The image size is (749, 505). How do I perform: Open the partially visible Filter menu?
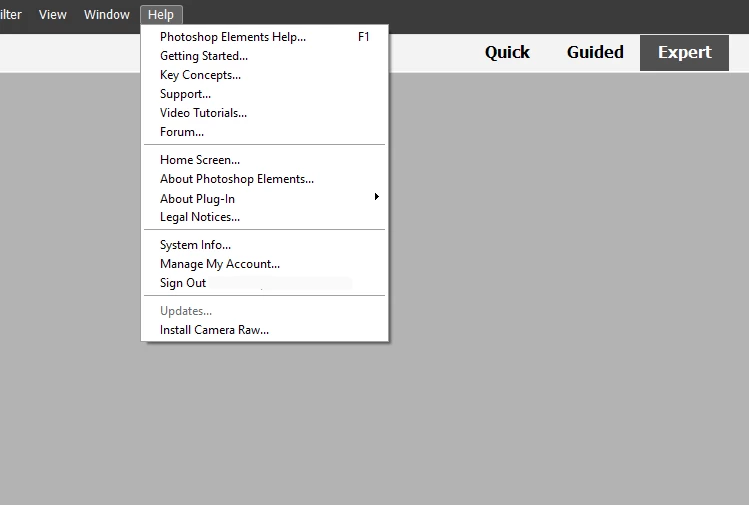pyautogui.click(x=11, y=15)
